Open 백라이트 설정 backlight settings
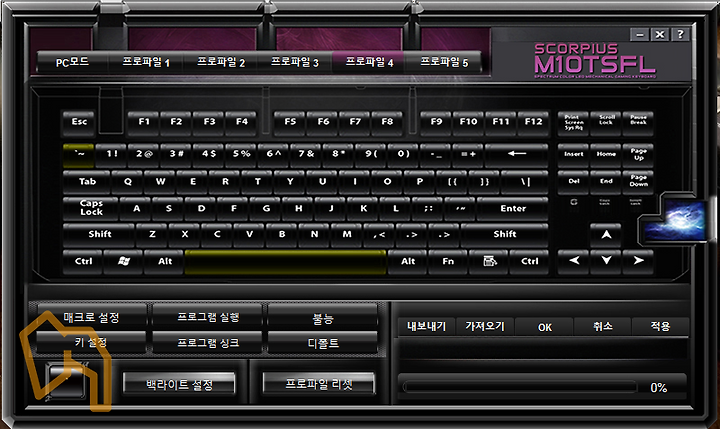The height and width of the screenshot is (429, 720). click(179, 384)
